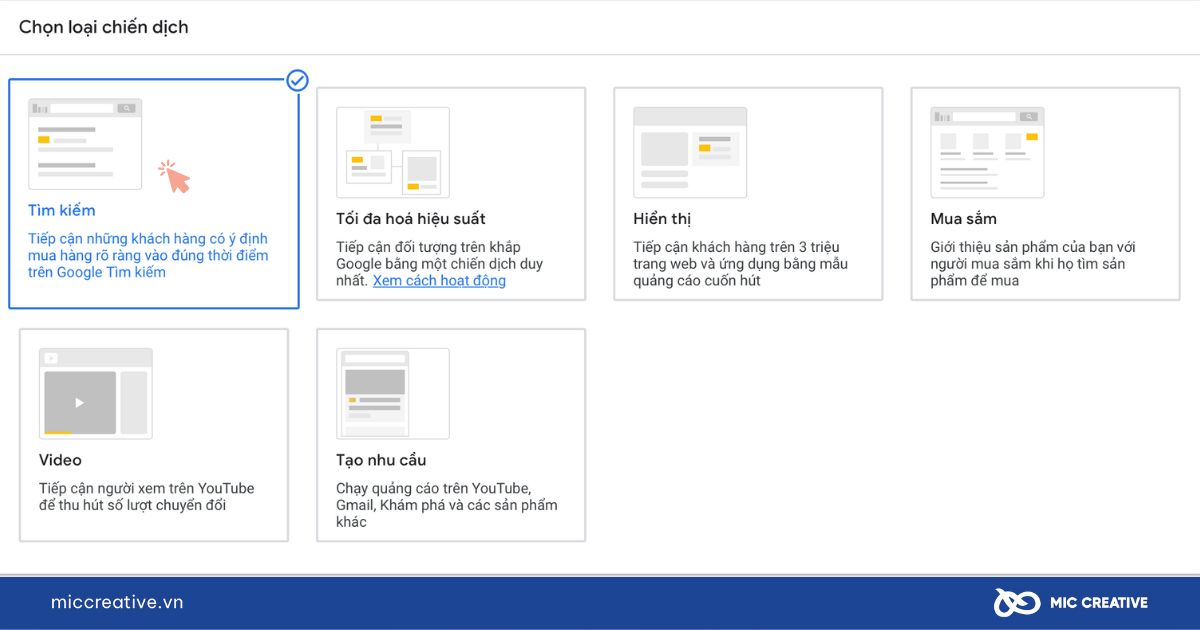Image resolution: width=1200 pixels, height=630 pixels.
Task: Choose the Mua sắm campaign type
Action: pyautogui.click(x=963, y=218)
